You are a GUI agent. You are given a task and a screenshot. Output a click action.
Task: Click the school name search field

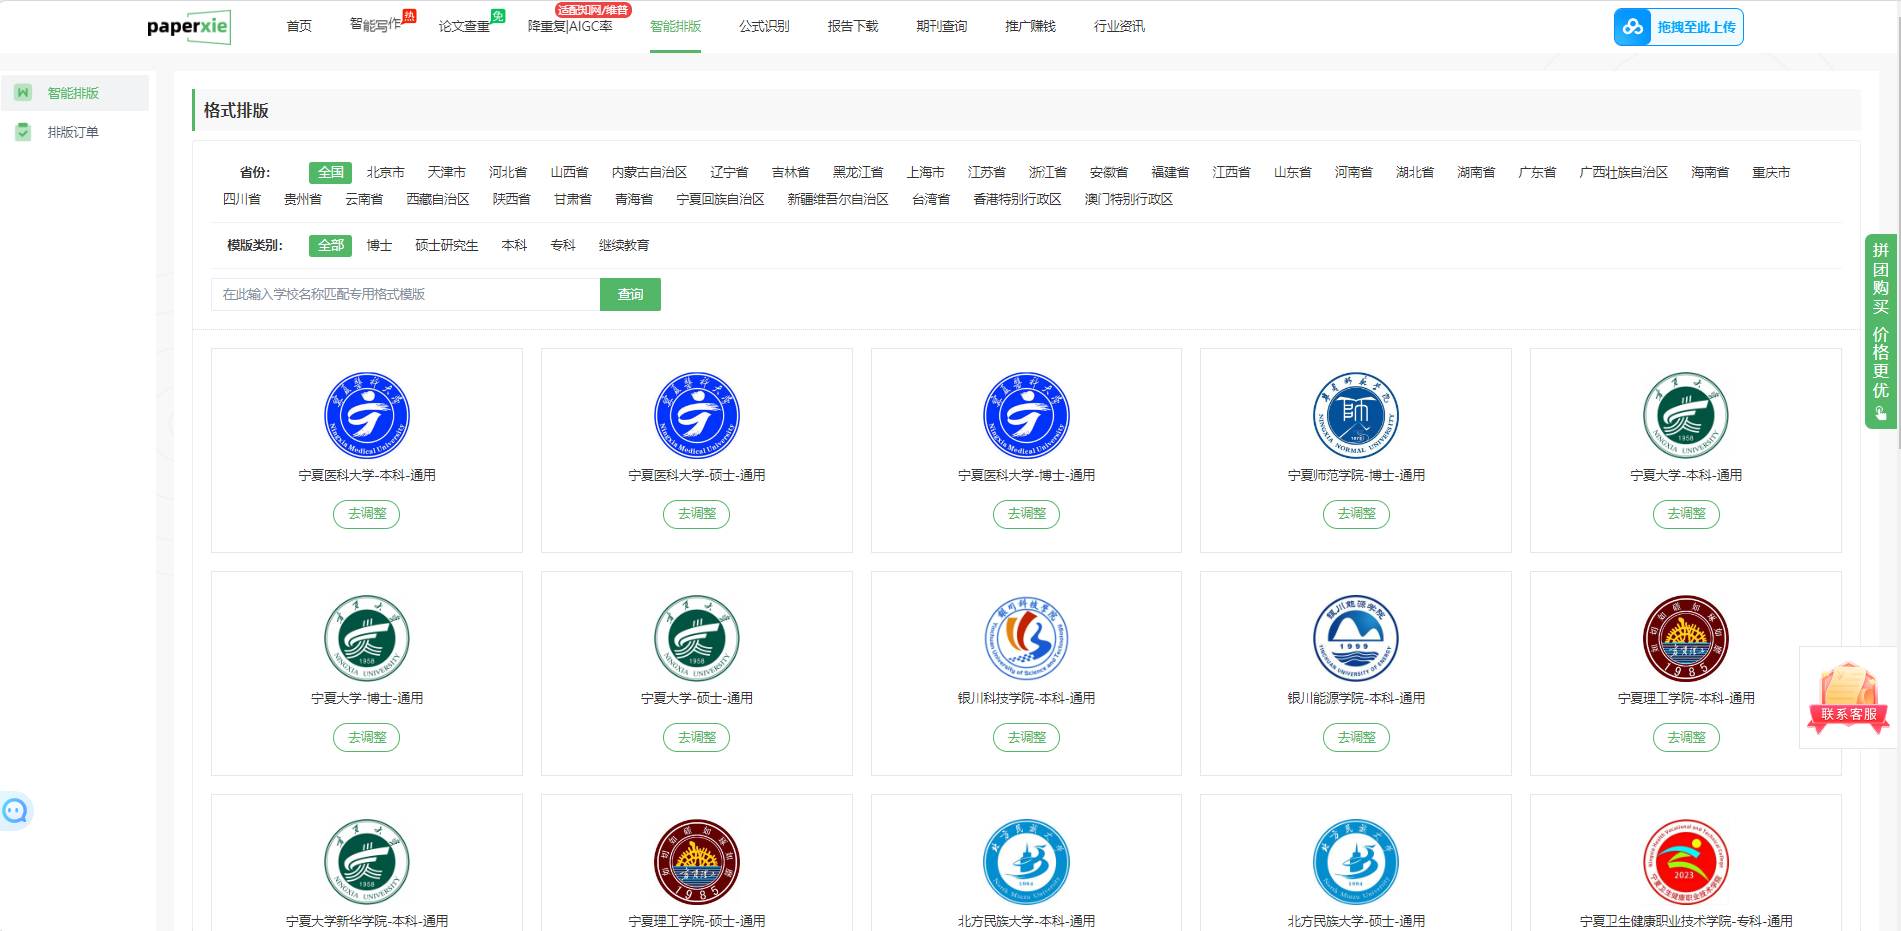(405, 294)
